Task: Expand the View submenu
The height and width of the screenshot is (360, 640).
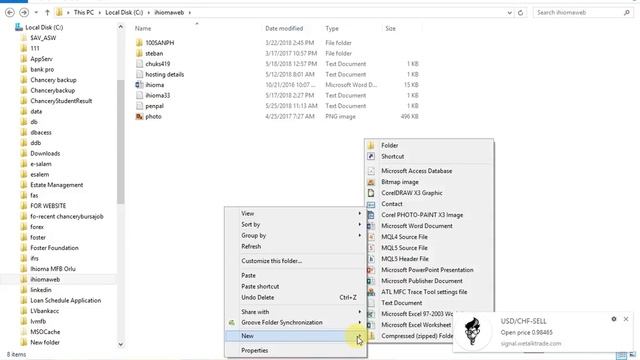Action: 296,213
